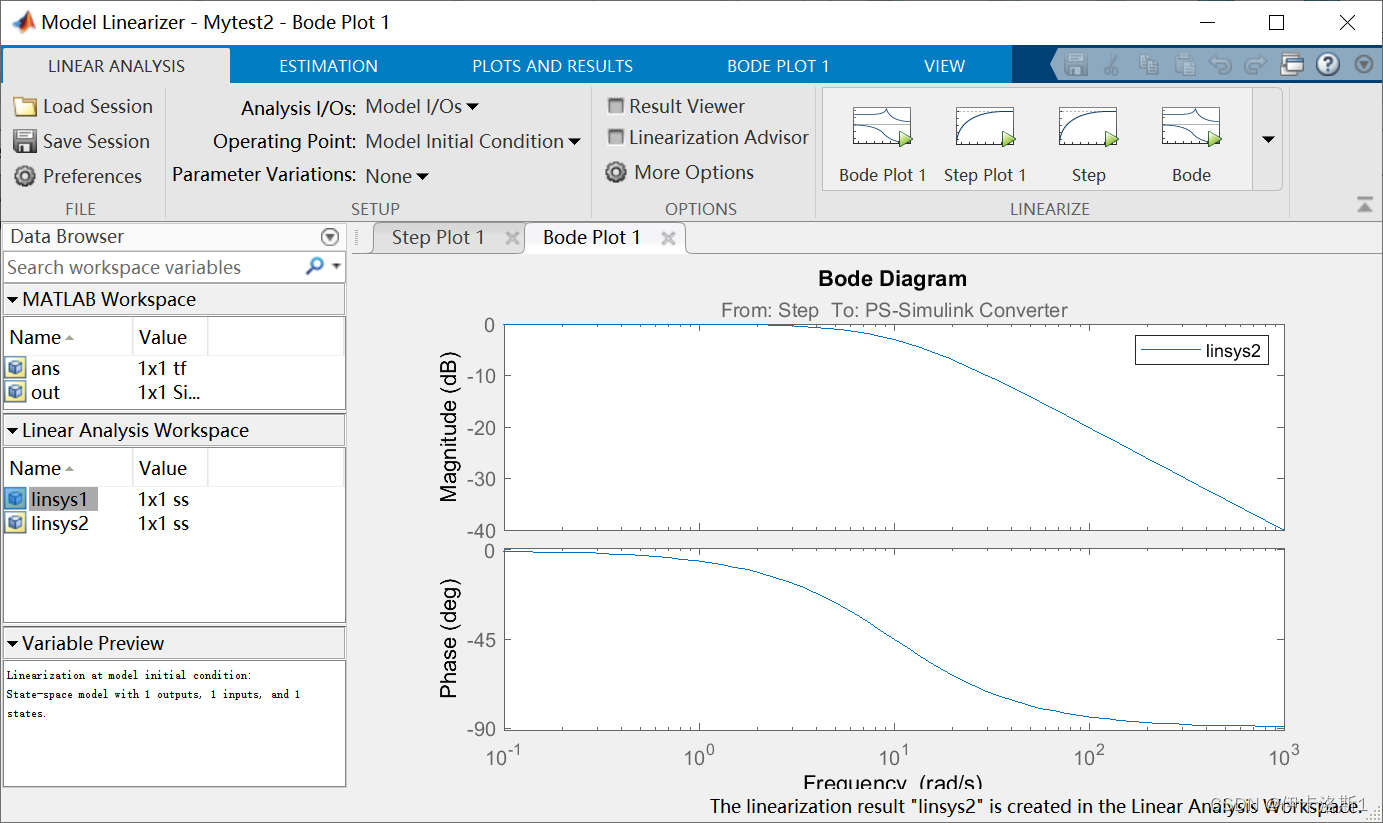
Task: Open the Data Browser panel options menu
Action: [330, 237]
